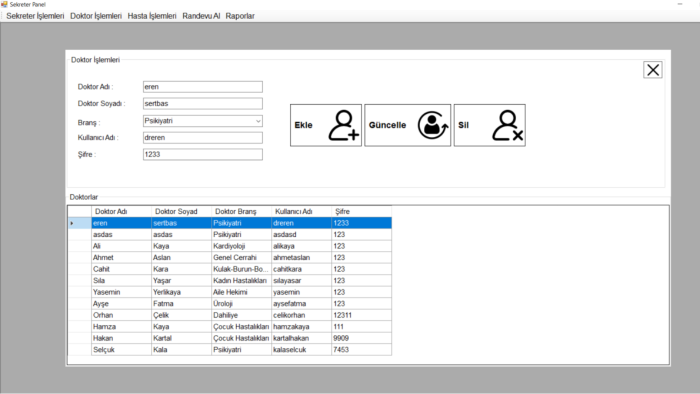Click the 'Kardiyoloji' branch cell

[241, 246]
